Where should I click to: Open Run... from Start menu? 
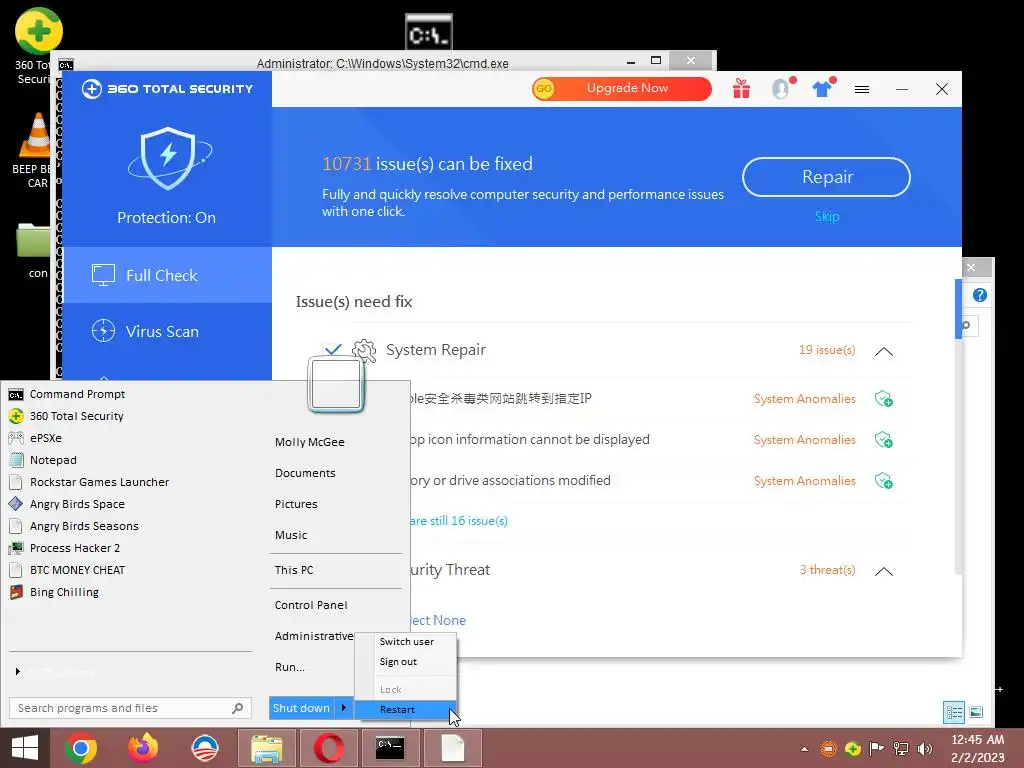point(289,667)
